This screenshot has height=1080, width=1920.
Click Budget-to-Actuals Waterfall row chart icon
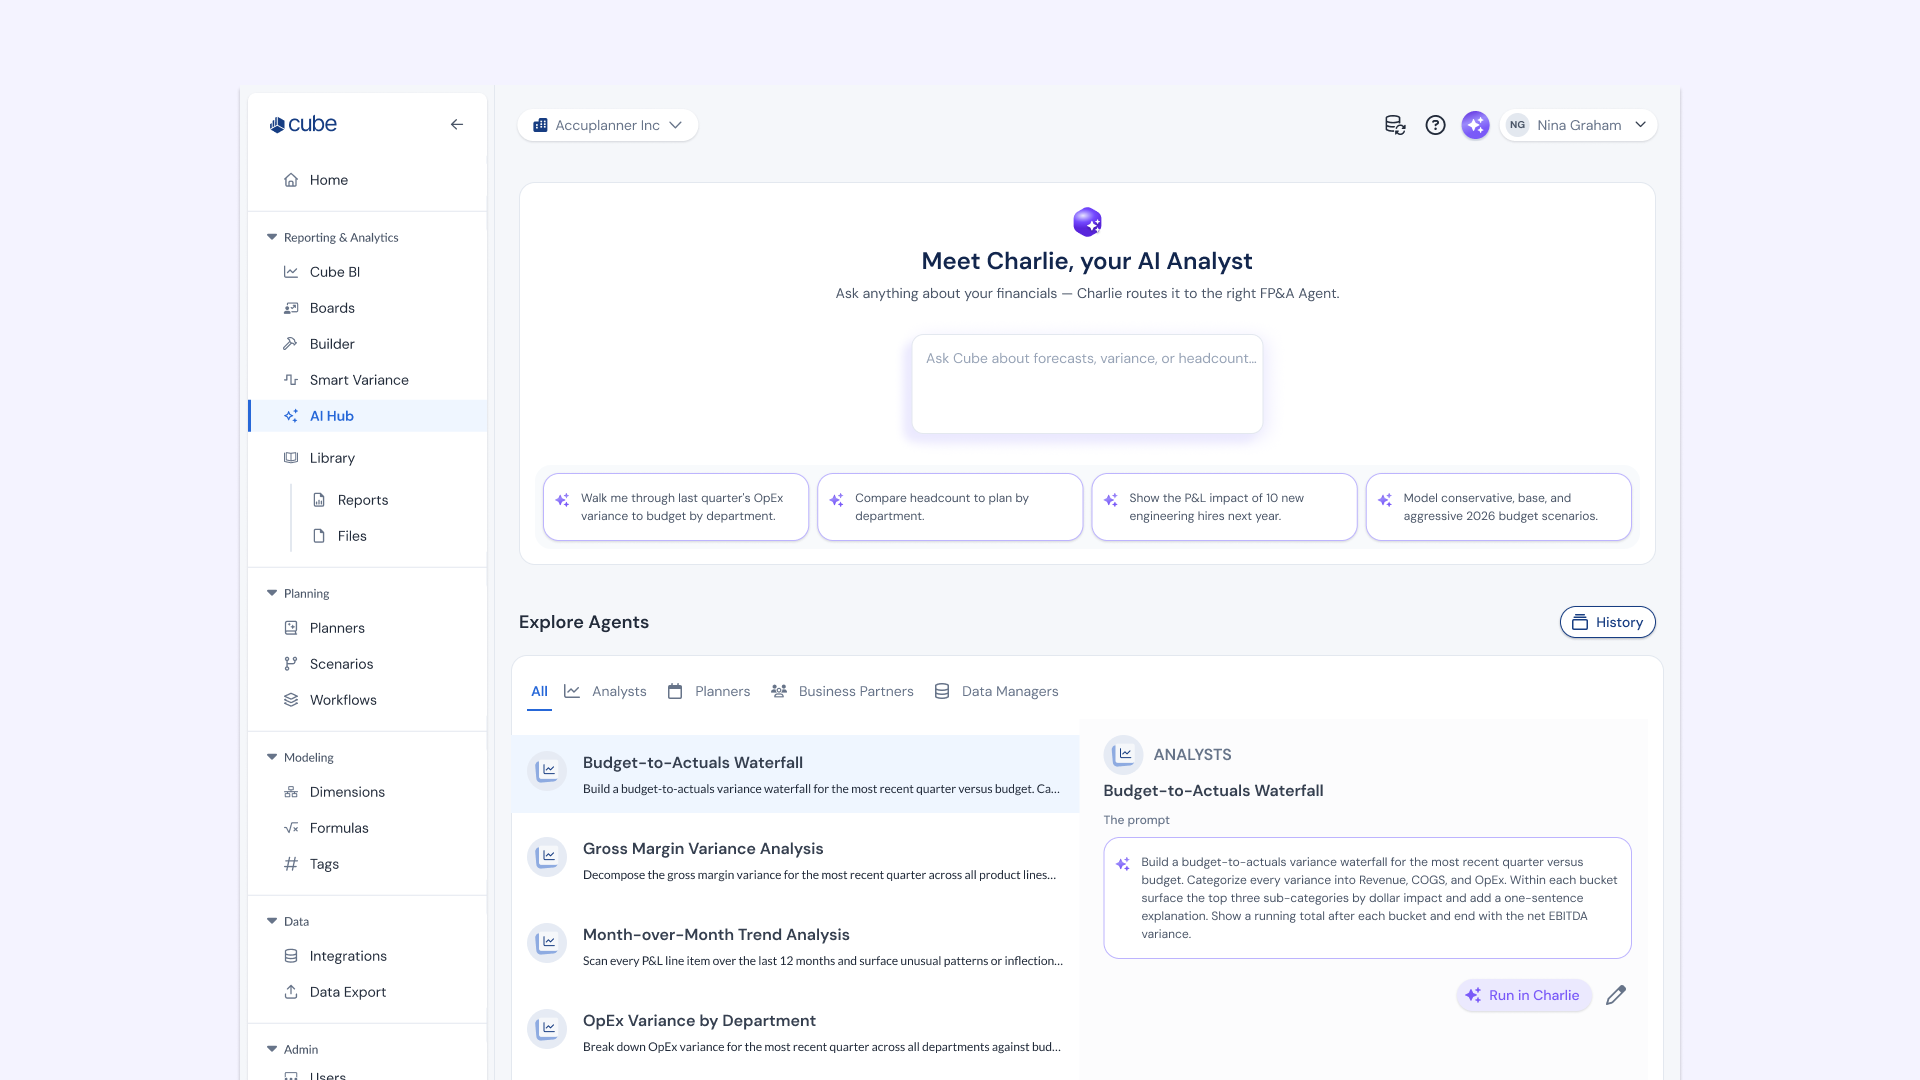click(x=547, y=771)
